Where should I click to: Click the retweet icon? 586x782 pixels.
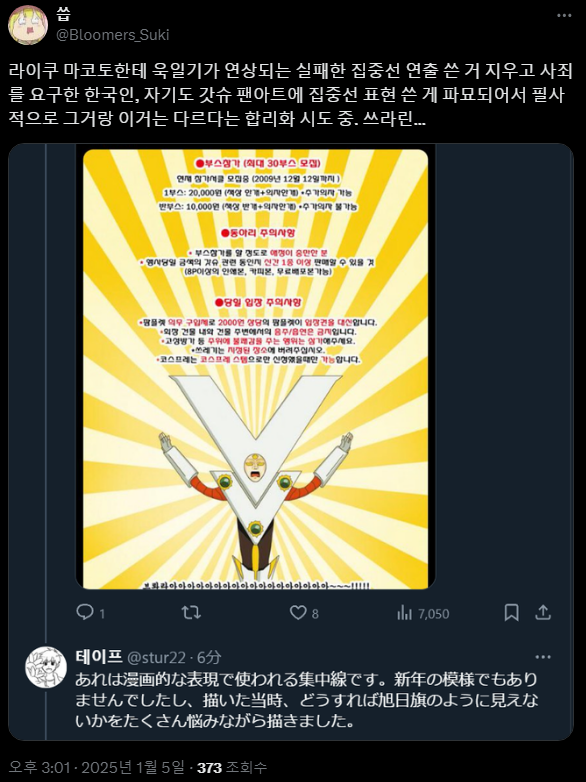point(191,612)
